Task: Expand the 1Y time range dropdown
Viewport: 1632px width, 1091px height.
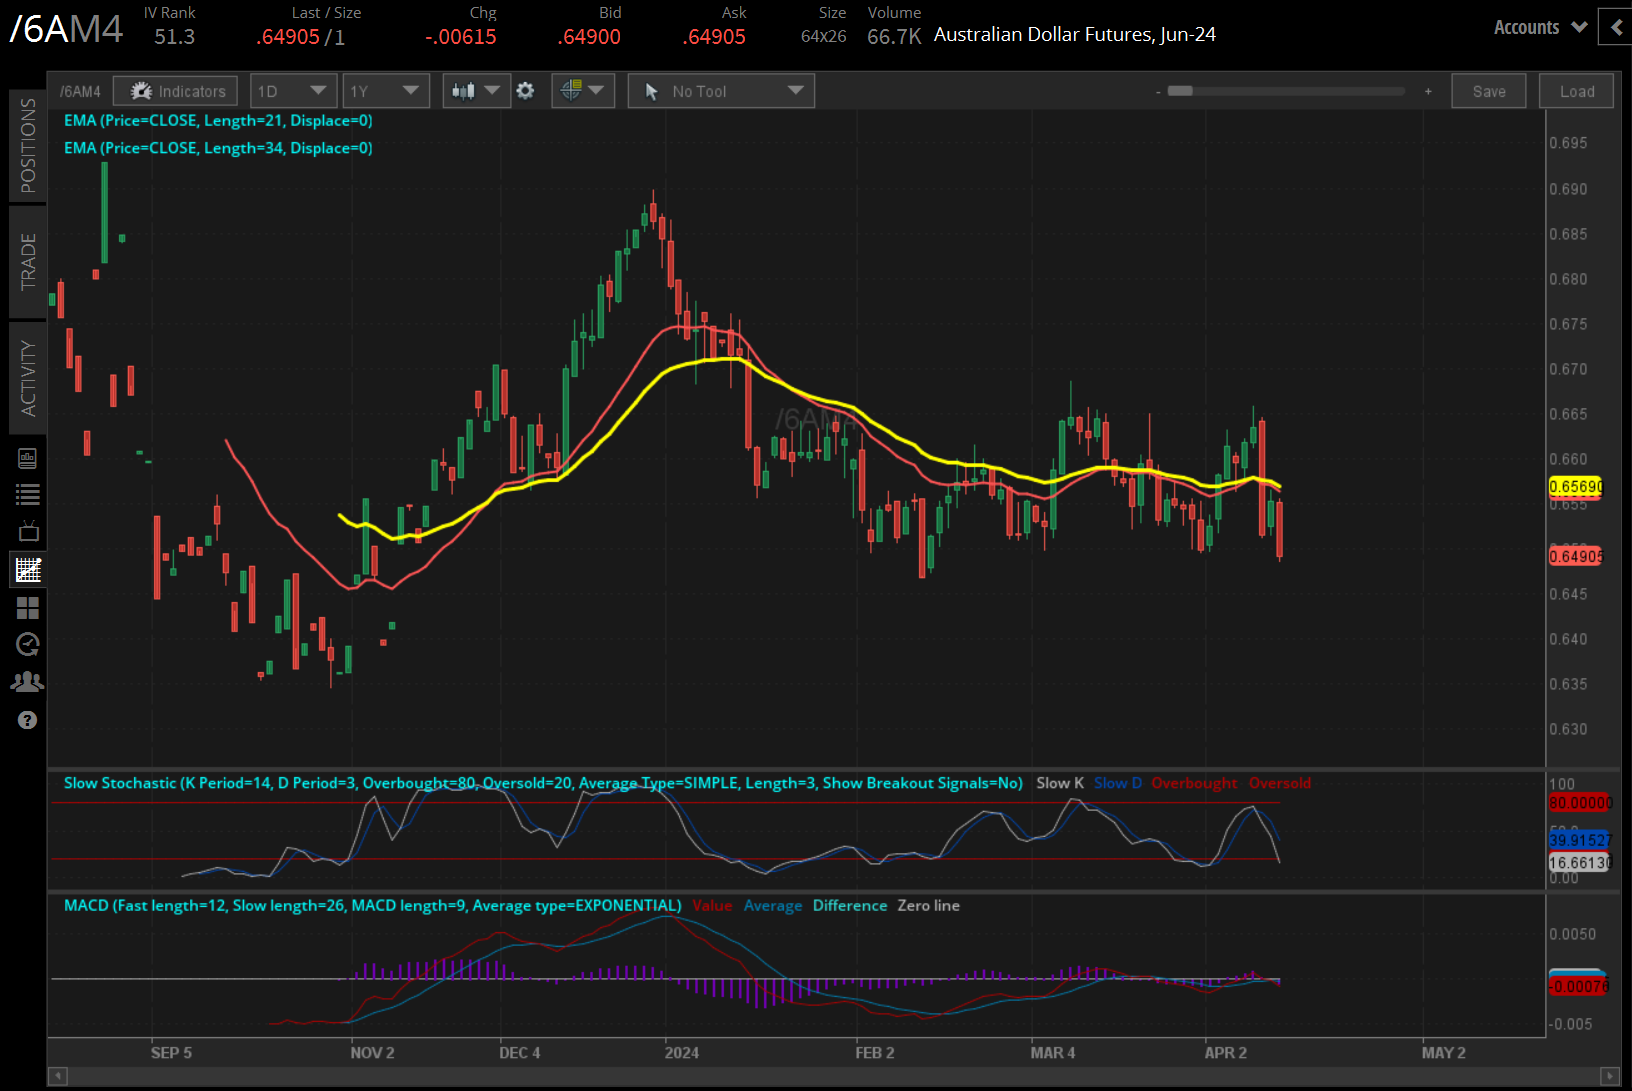Action: tap(386, 90)
